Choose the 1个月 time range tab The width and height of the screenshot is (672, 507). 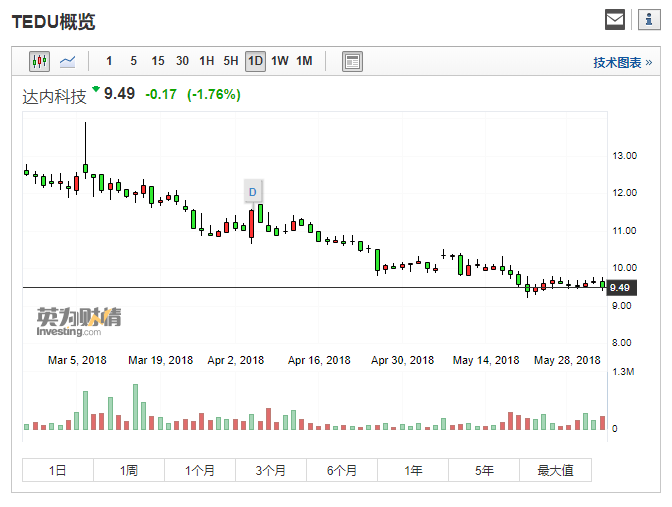pos(200,470)
